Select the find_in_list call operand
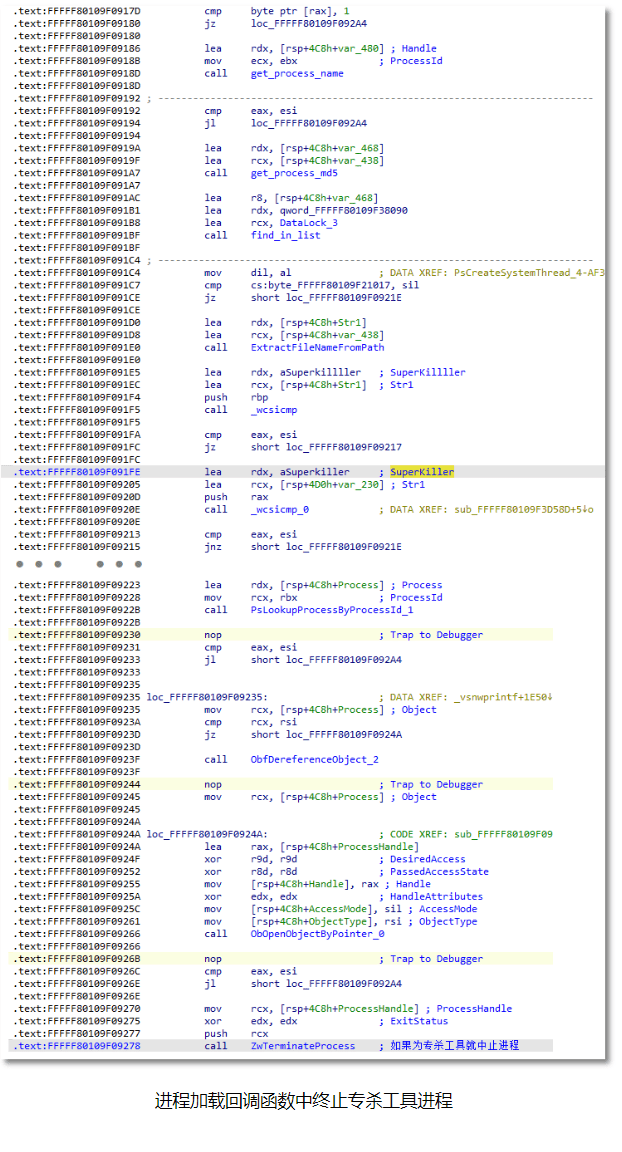622x1152 pixels. pos(285,236)
